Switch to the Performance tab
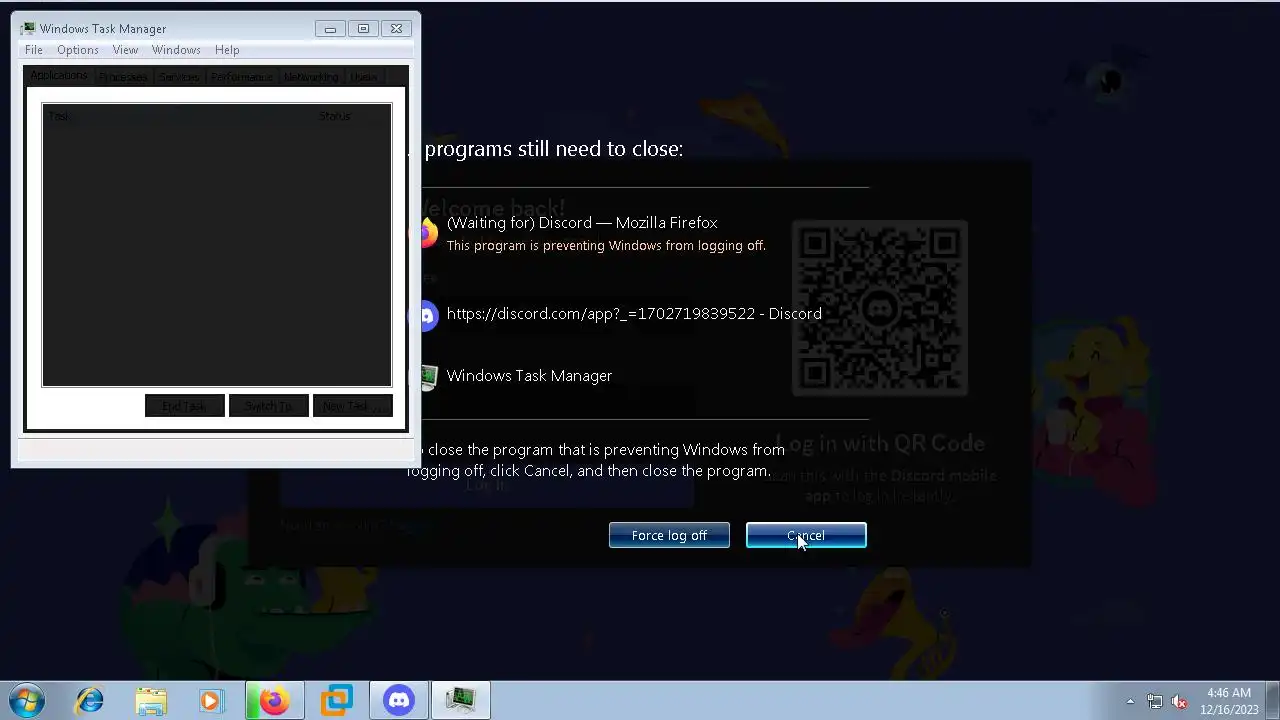Image resolution: width=1280 pixels, height=720 pixels. [x=241, y=77]
